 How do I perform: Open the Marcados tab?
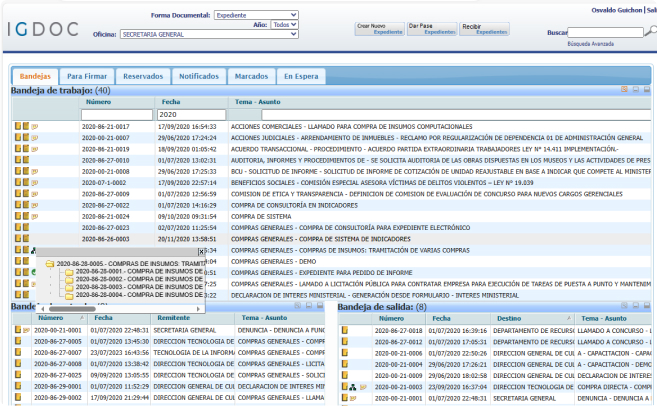click(x=251, y=76)
